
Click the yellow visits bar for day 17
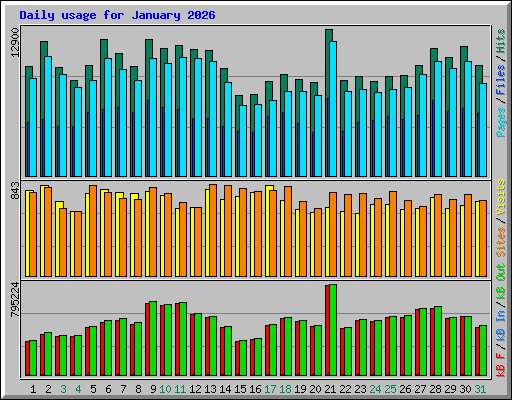coord(268,231)
